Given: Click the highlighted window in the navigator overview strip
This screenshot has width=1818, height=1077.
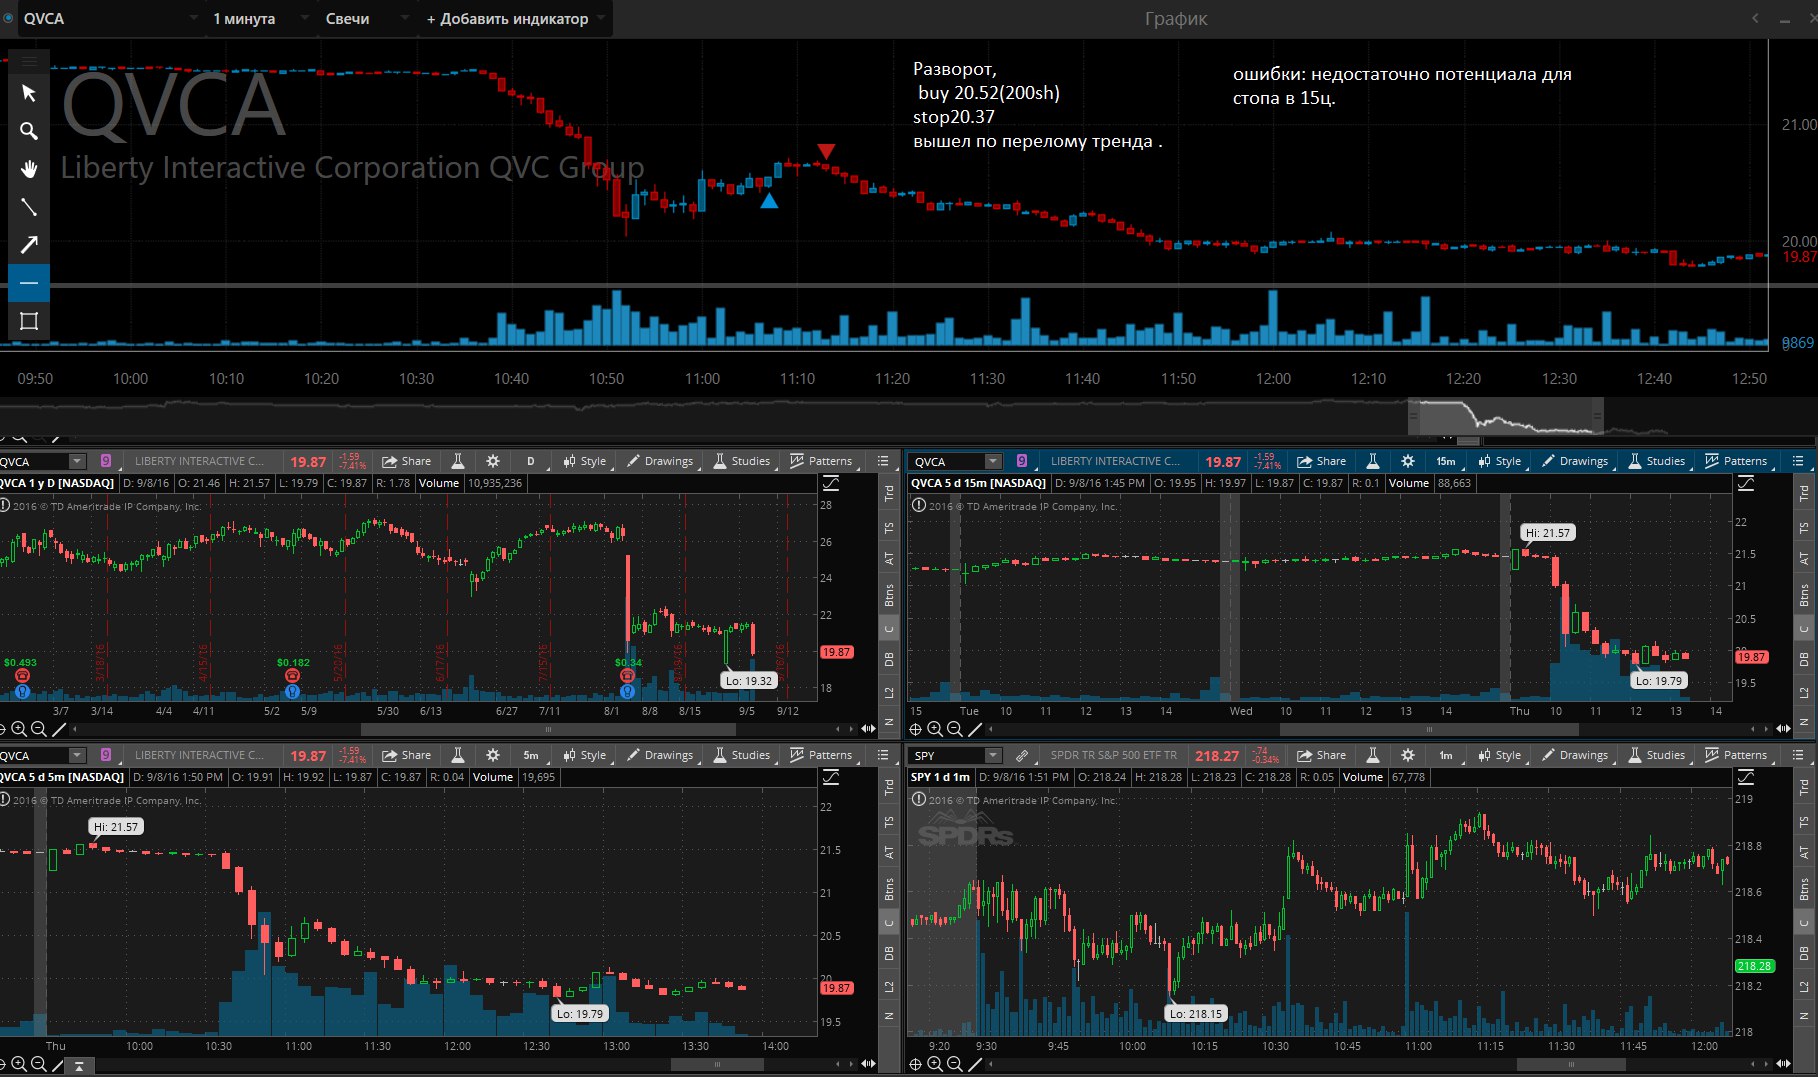Looking at the screenshot, I should [1506, 416].
